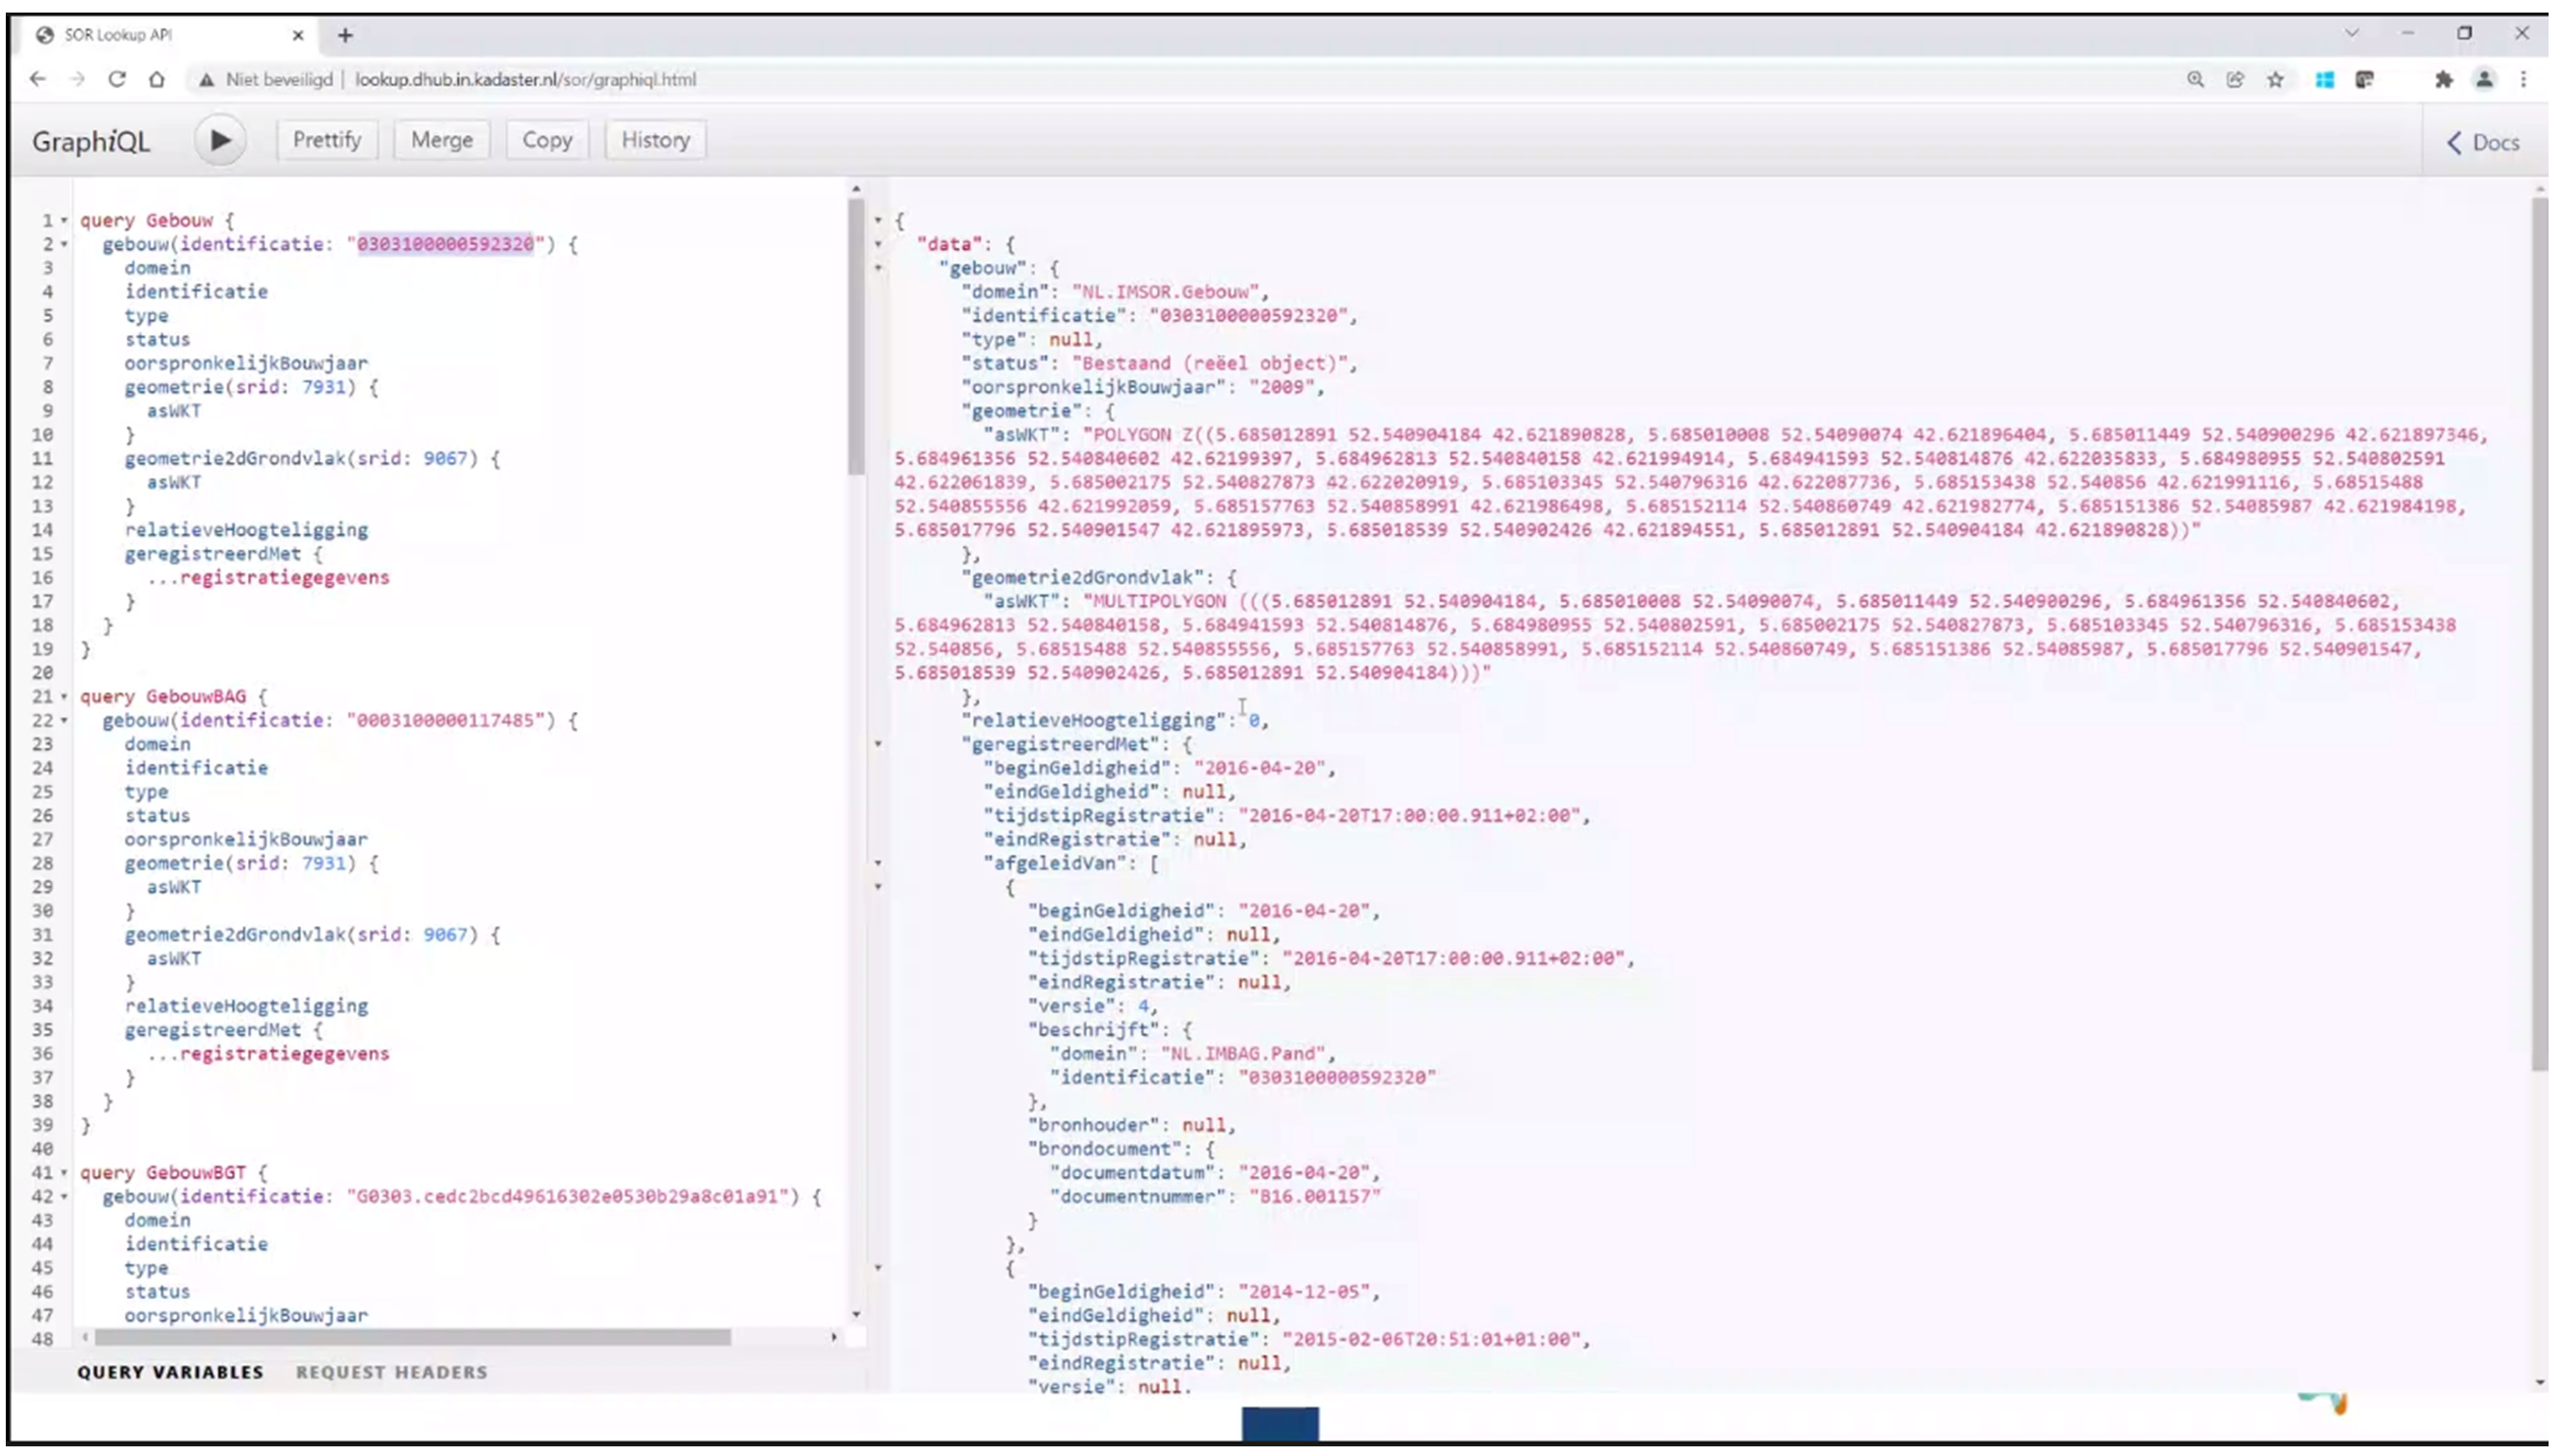Click the "NL.IMBAG.Pand" domein value
The width and height of the screenshot is (2564, 1456).
1244,1054
